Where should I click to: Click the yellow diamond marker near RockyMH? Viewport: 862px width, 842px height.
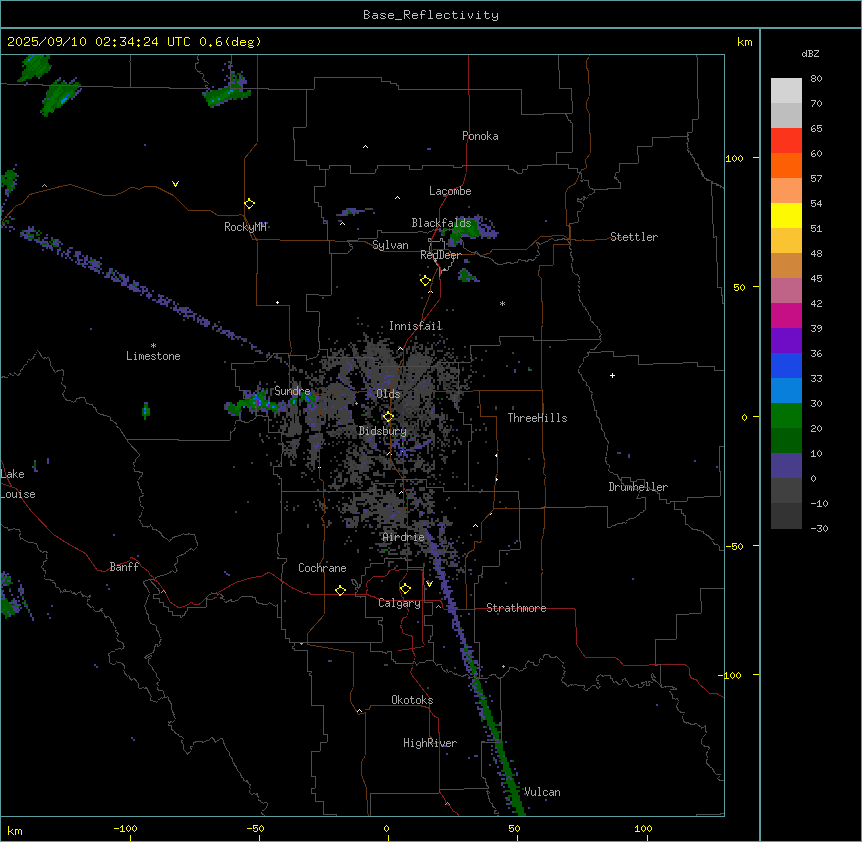pos(250,203)
